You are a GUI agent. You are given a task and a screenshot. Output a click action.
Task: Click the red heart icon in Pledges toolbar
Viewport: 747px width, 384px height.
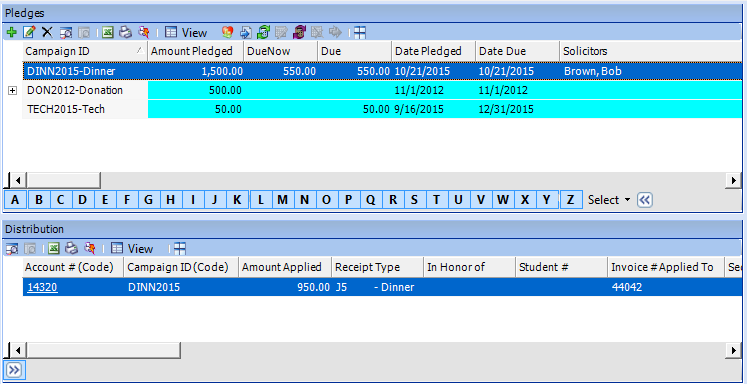tap(228, 32)
